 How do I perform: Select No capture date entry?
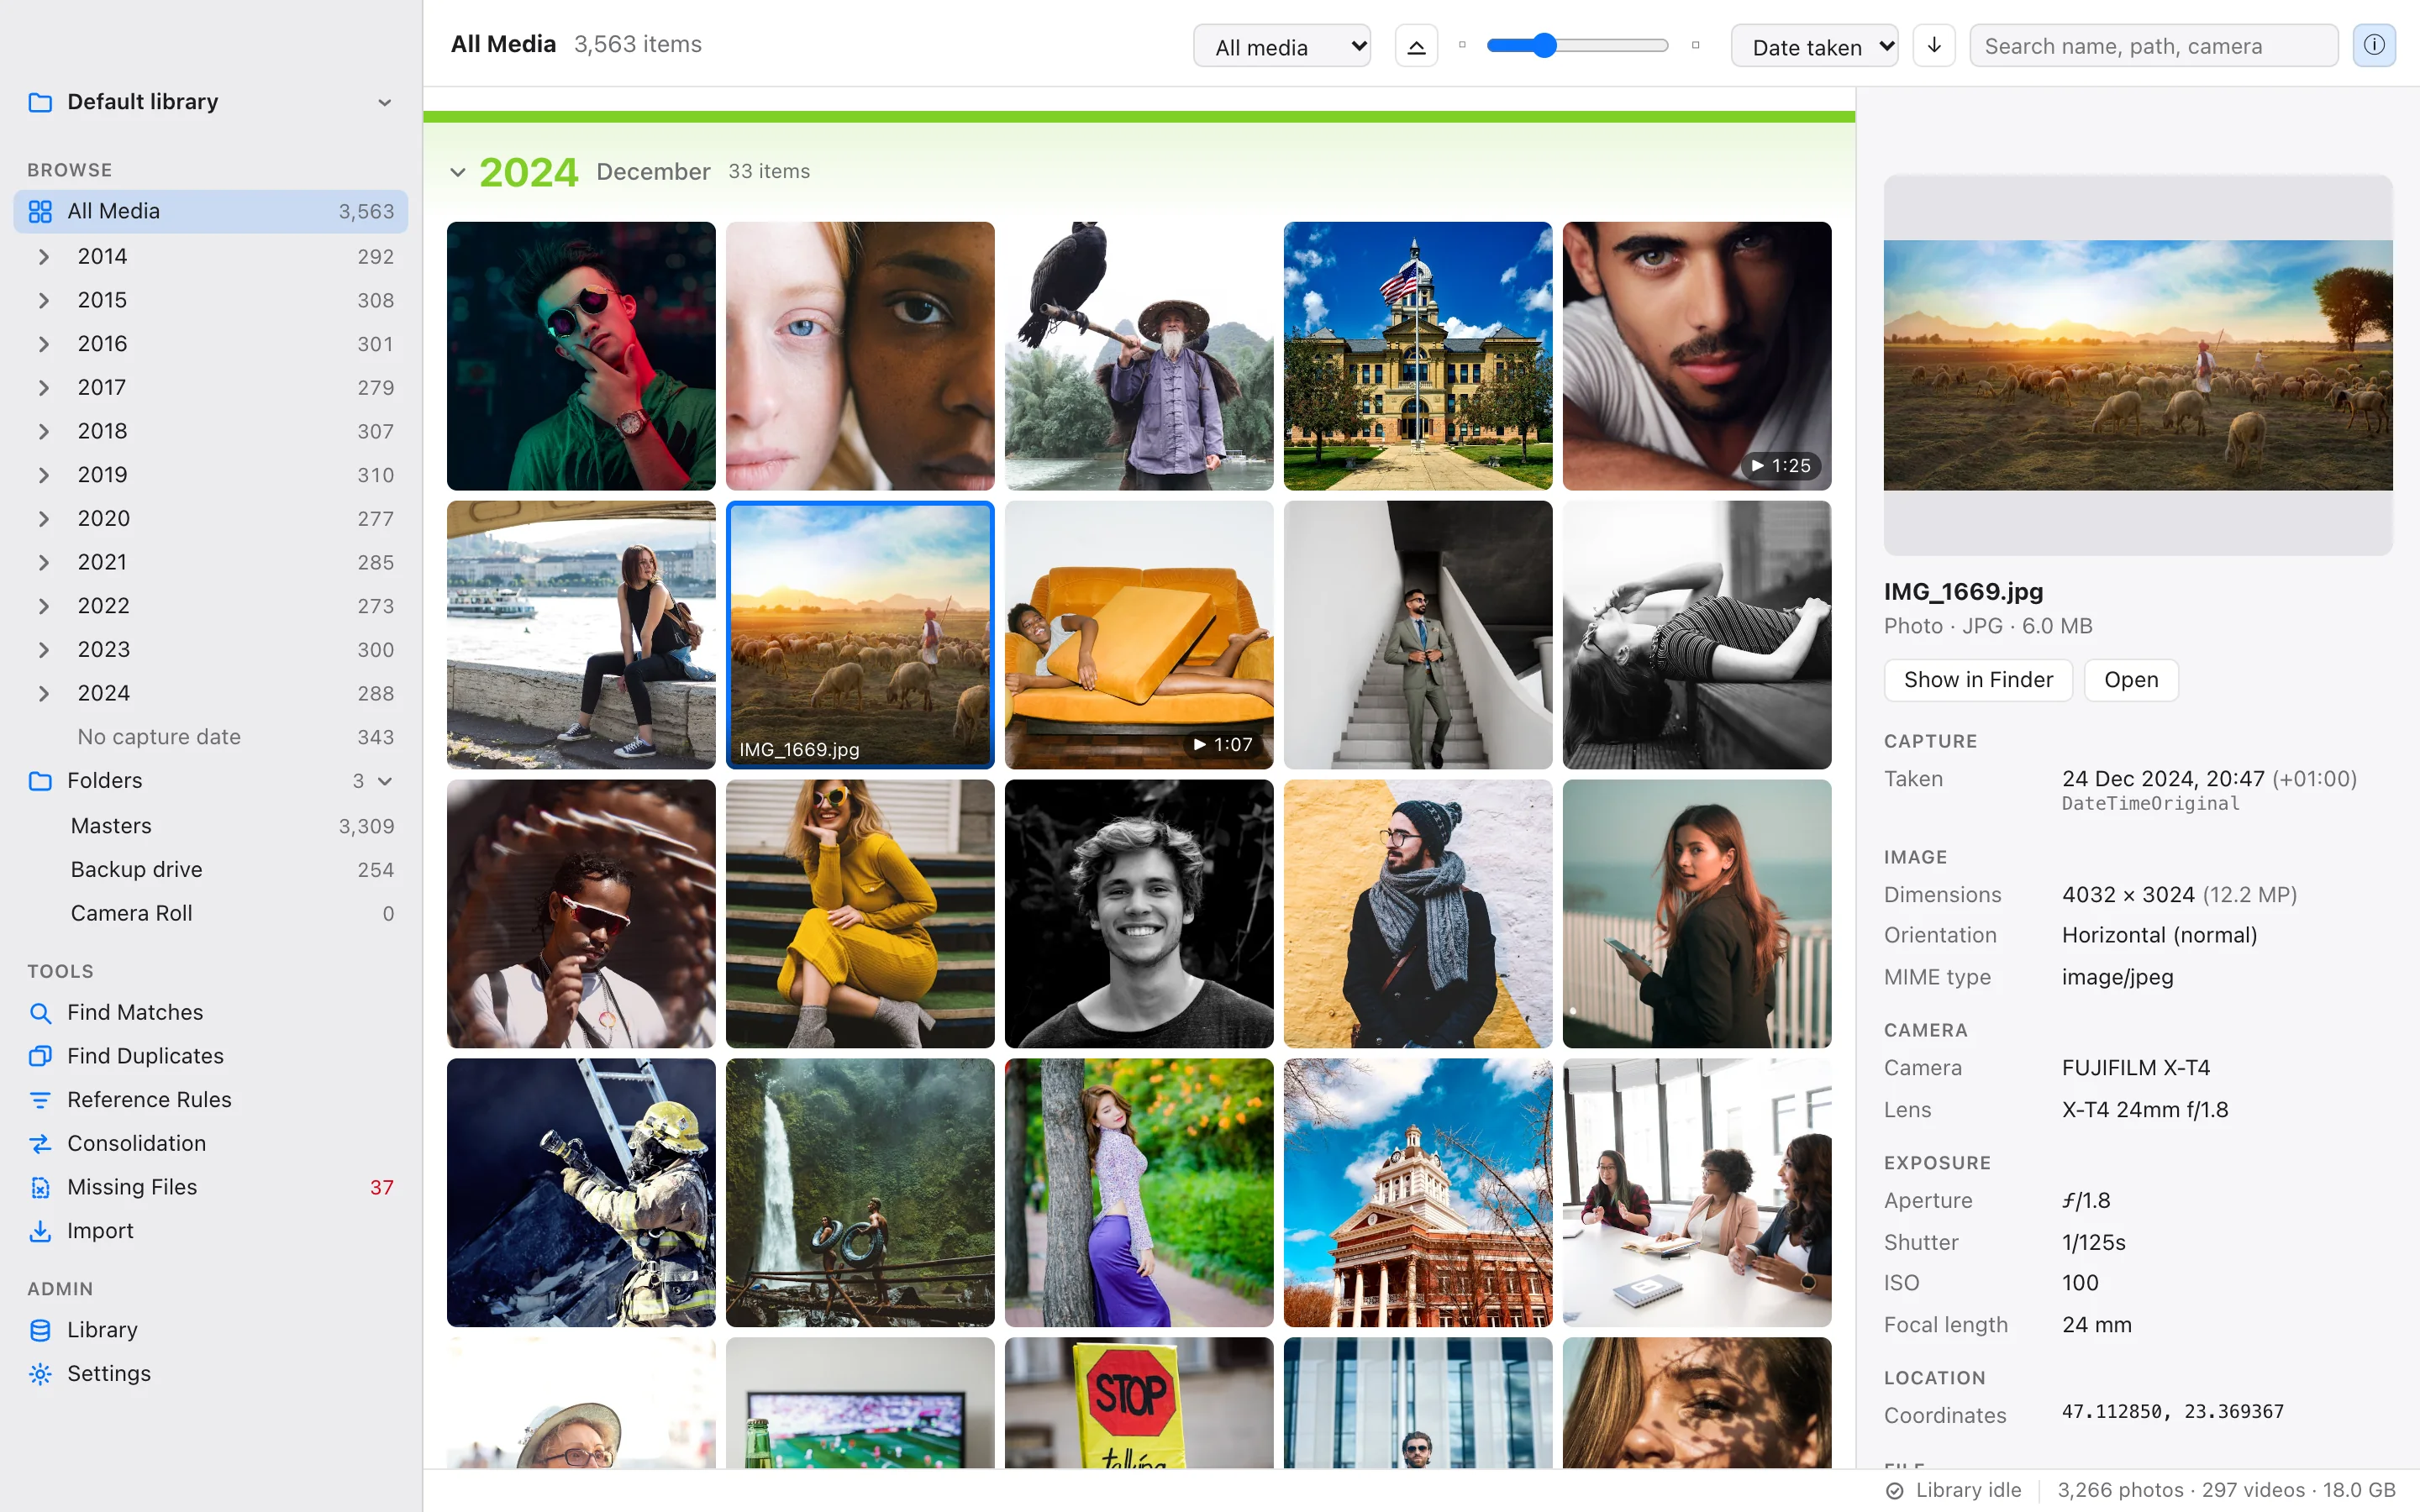pos(211,737)
